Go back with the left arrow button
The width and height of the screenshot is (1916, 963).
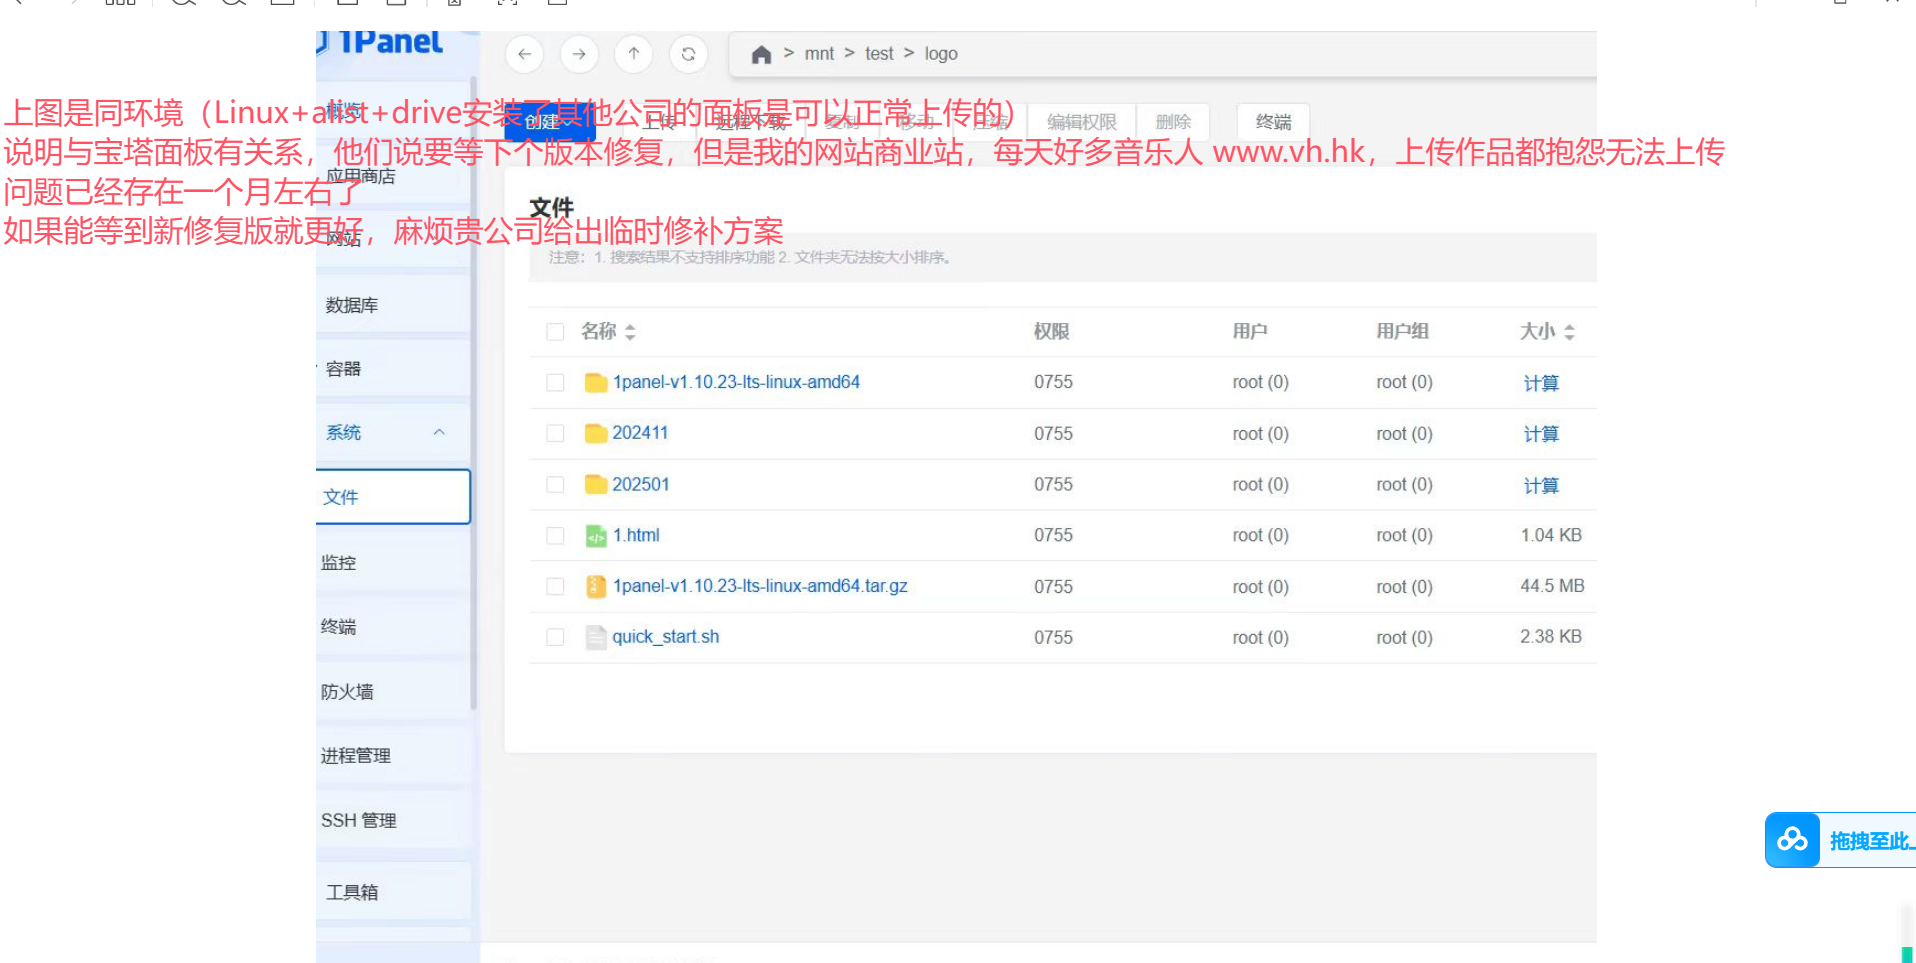coord(525,54)
